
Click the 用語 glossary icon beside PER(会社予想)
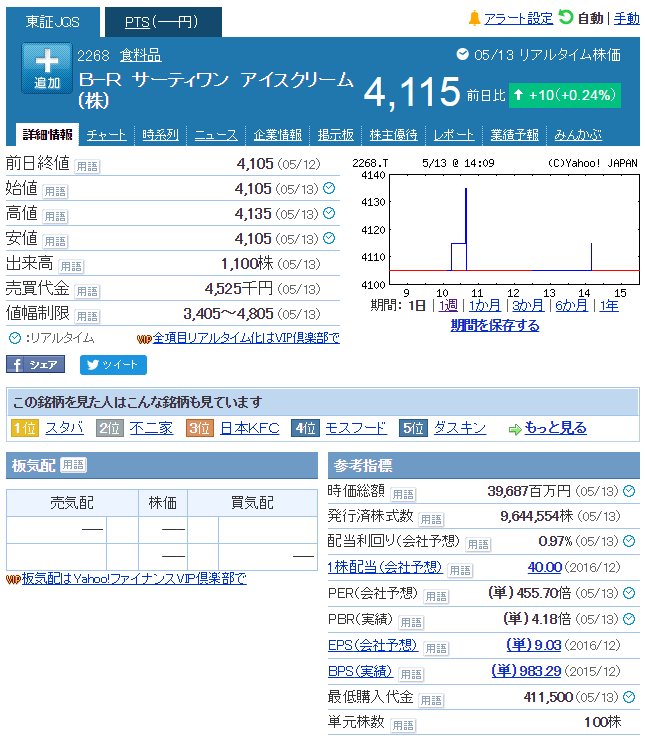(436, 597)
